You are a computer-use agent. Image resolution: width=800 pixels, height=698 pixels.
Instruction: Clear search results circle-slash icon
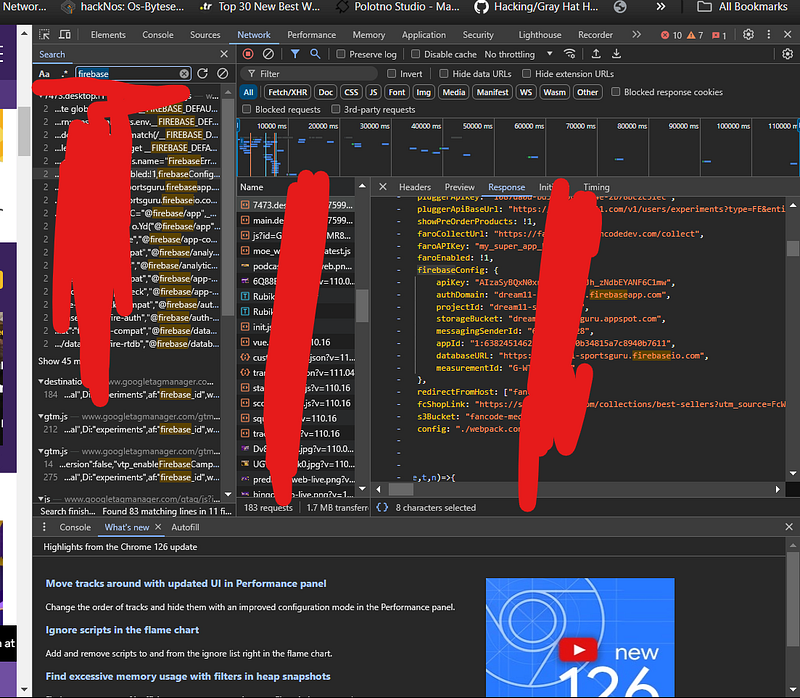222,73
